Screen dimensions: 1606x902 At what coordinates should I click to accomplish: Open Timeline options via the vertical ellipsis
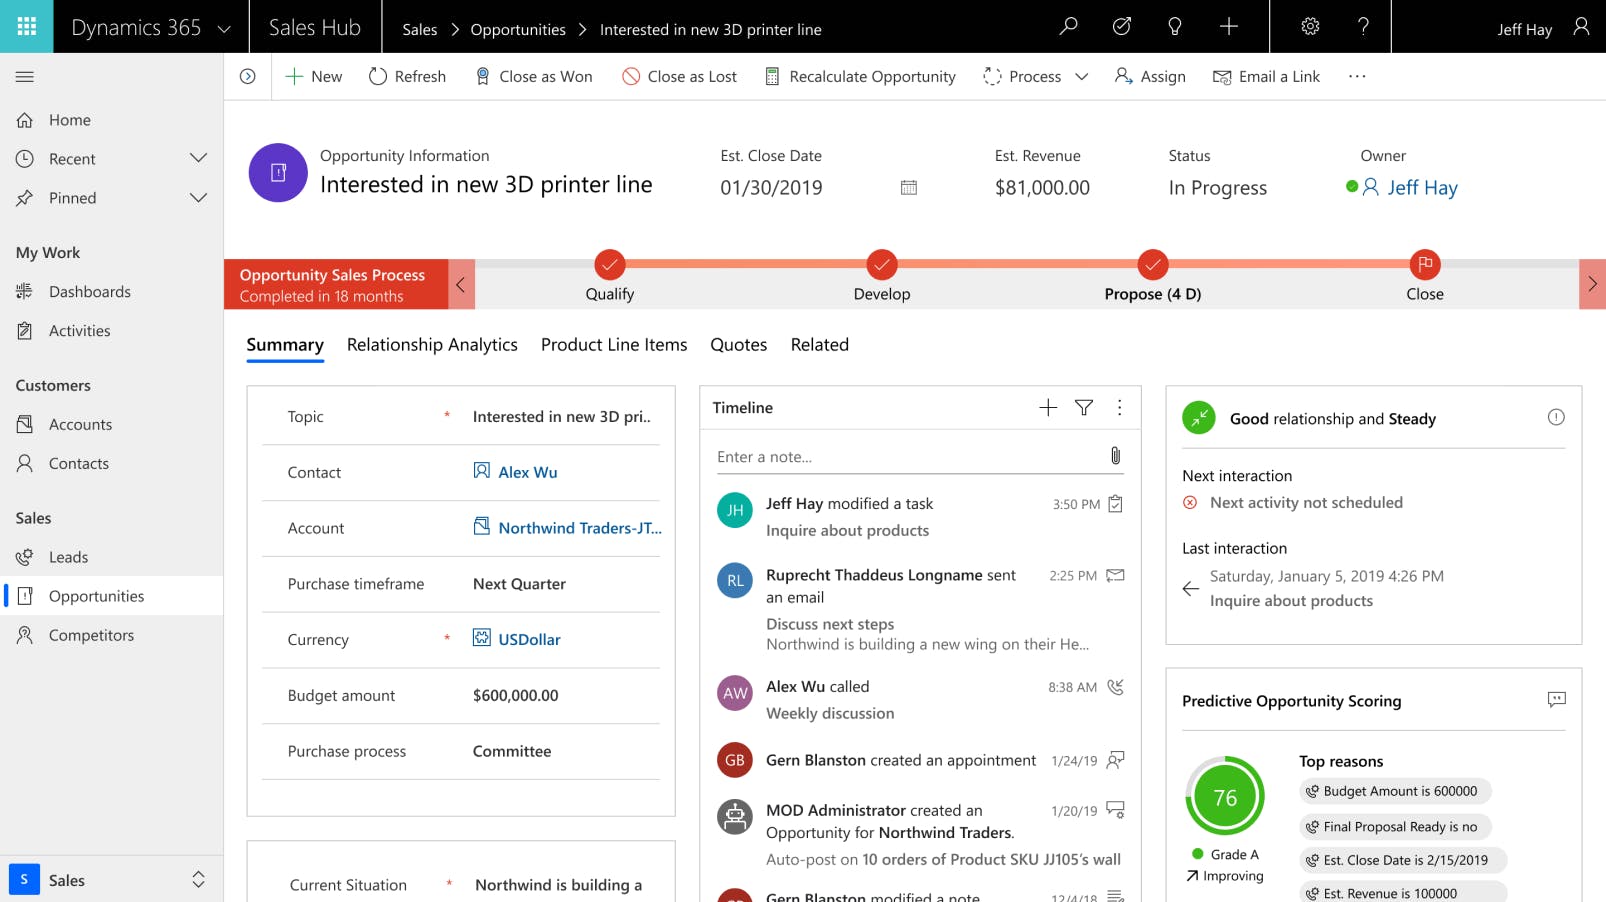tap(1119, 407)
